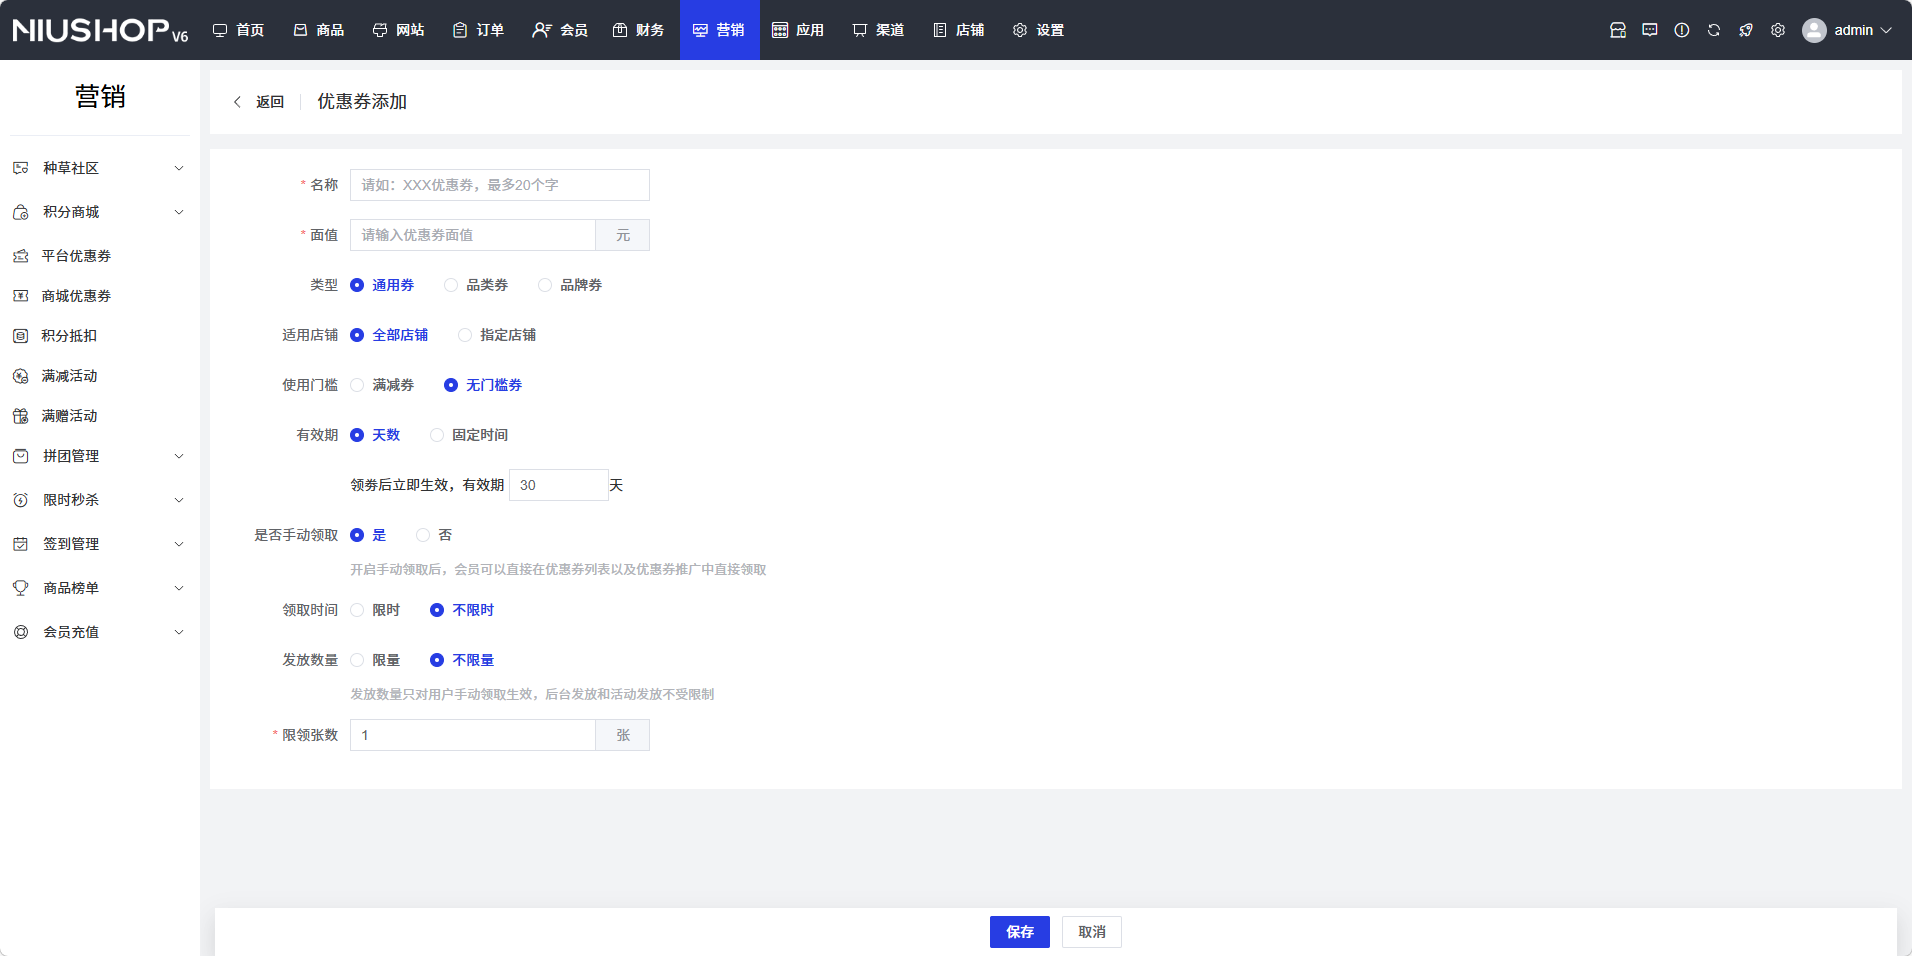The width and height of the screenshot is (1912, 956).
Task: Select 限量 for issue quantity
Action: pos(375,660)
